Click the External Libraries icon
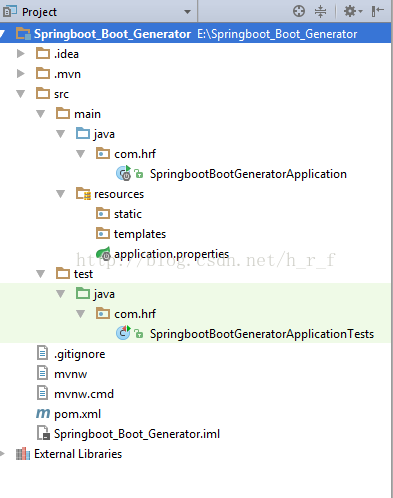Image resolution: width=393 pixels, height=498 pixels. pos(23,454)
